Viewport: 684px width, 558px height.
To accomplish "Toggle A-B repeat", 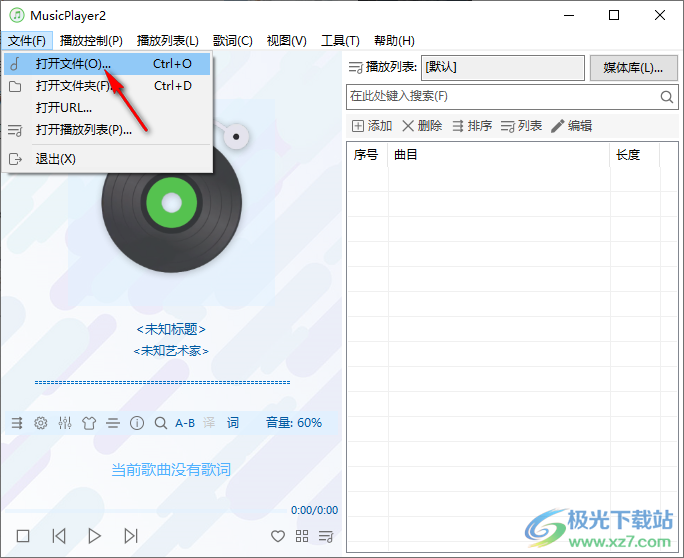I will click(185, 423).
